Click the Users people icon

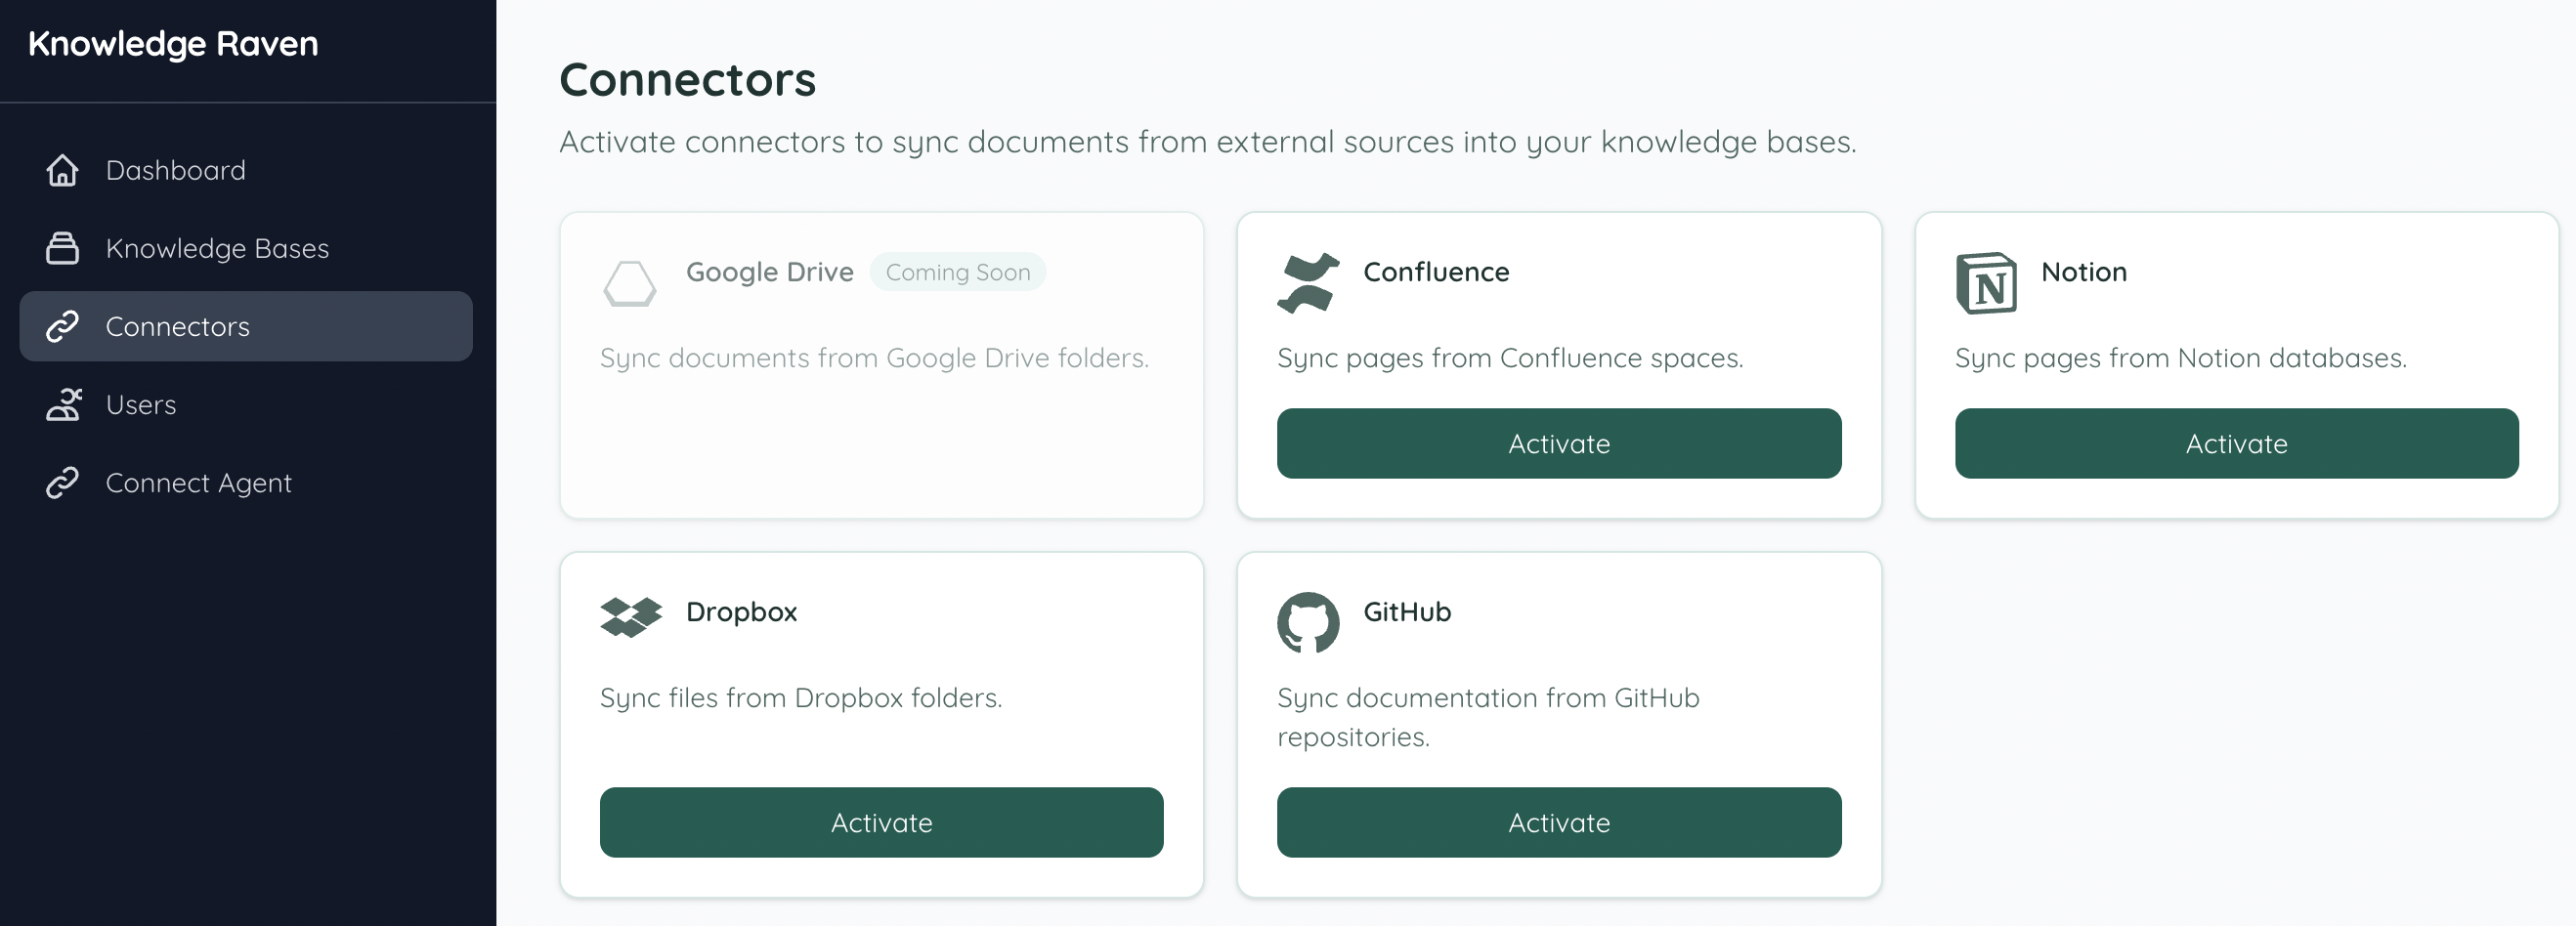coord(63,405)
